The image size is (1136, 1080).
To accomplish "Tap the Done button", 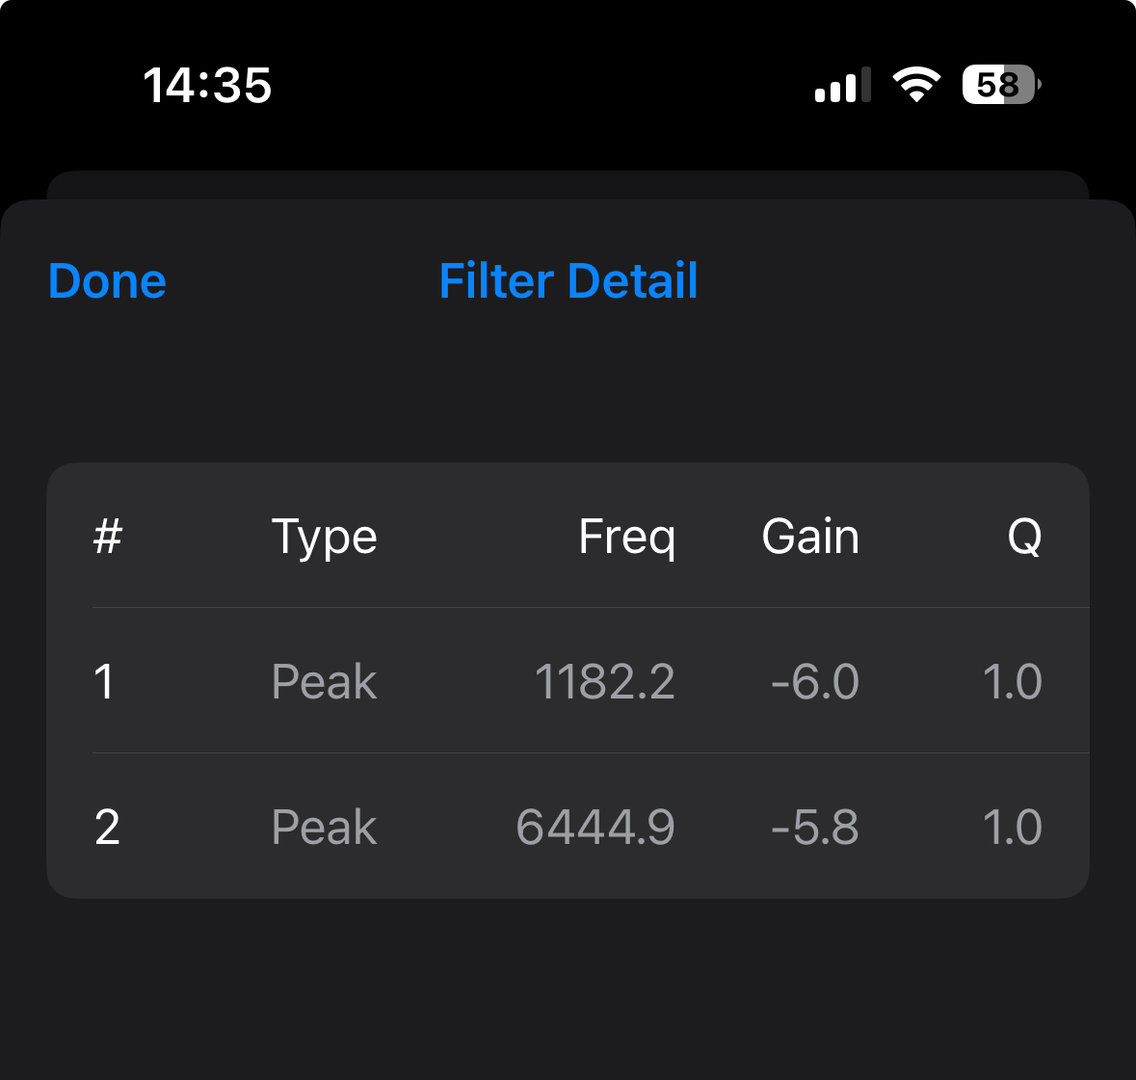I will coord(107,281).
